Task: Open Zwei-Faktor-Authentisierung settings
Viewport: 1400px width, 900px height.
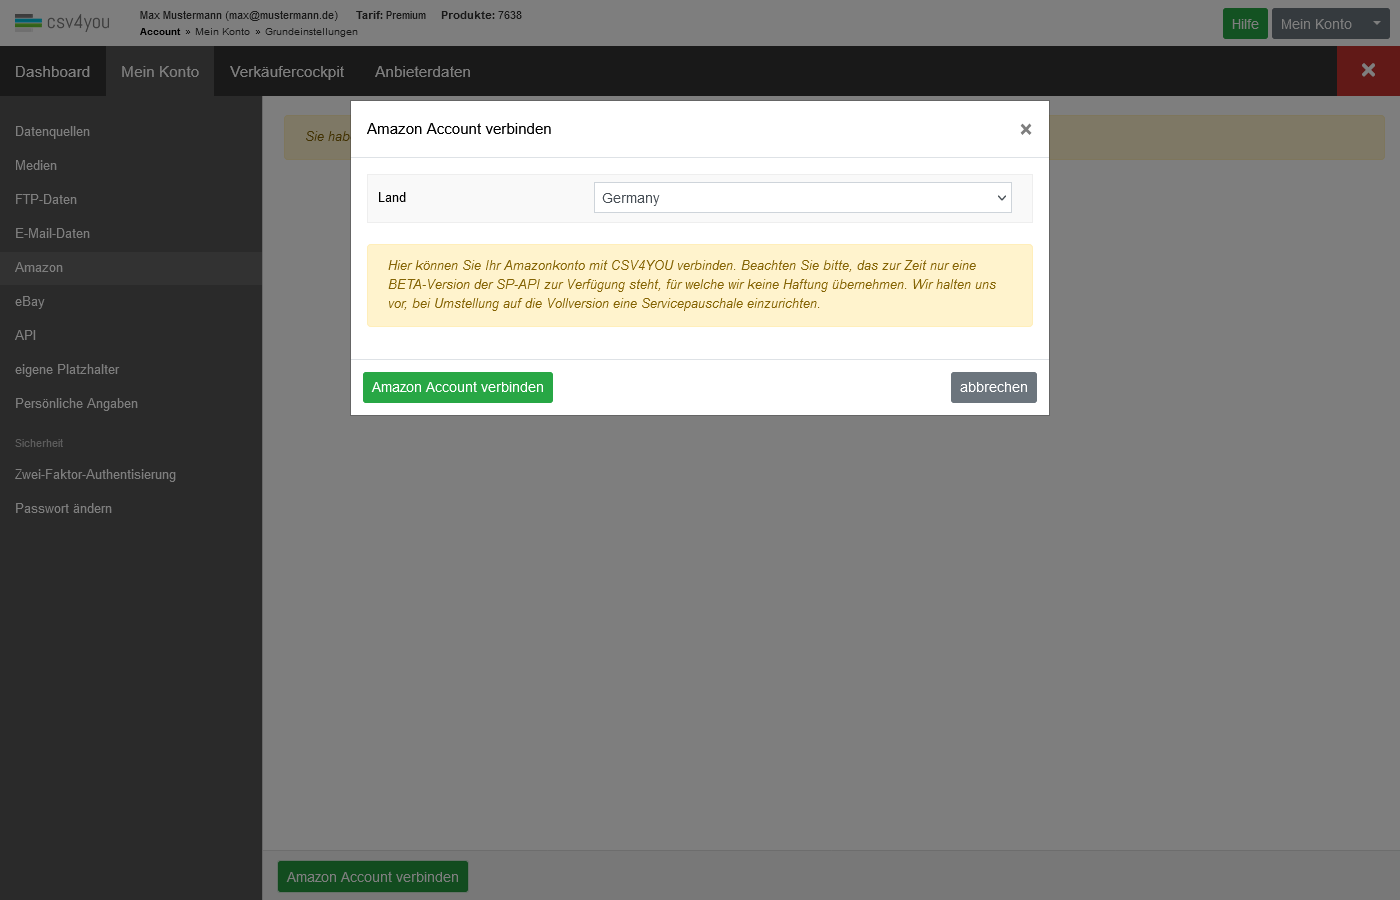Action: [x=95, y=475]
